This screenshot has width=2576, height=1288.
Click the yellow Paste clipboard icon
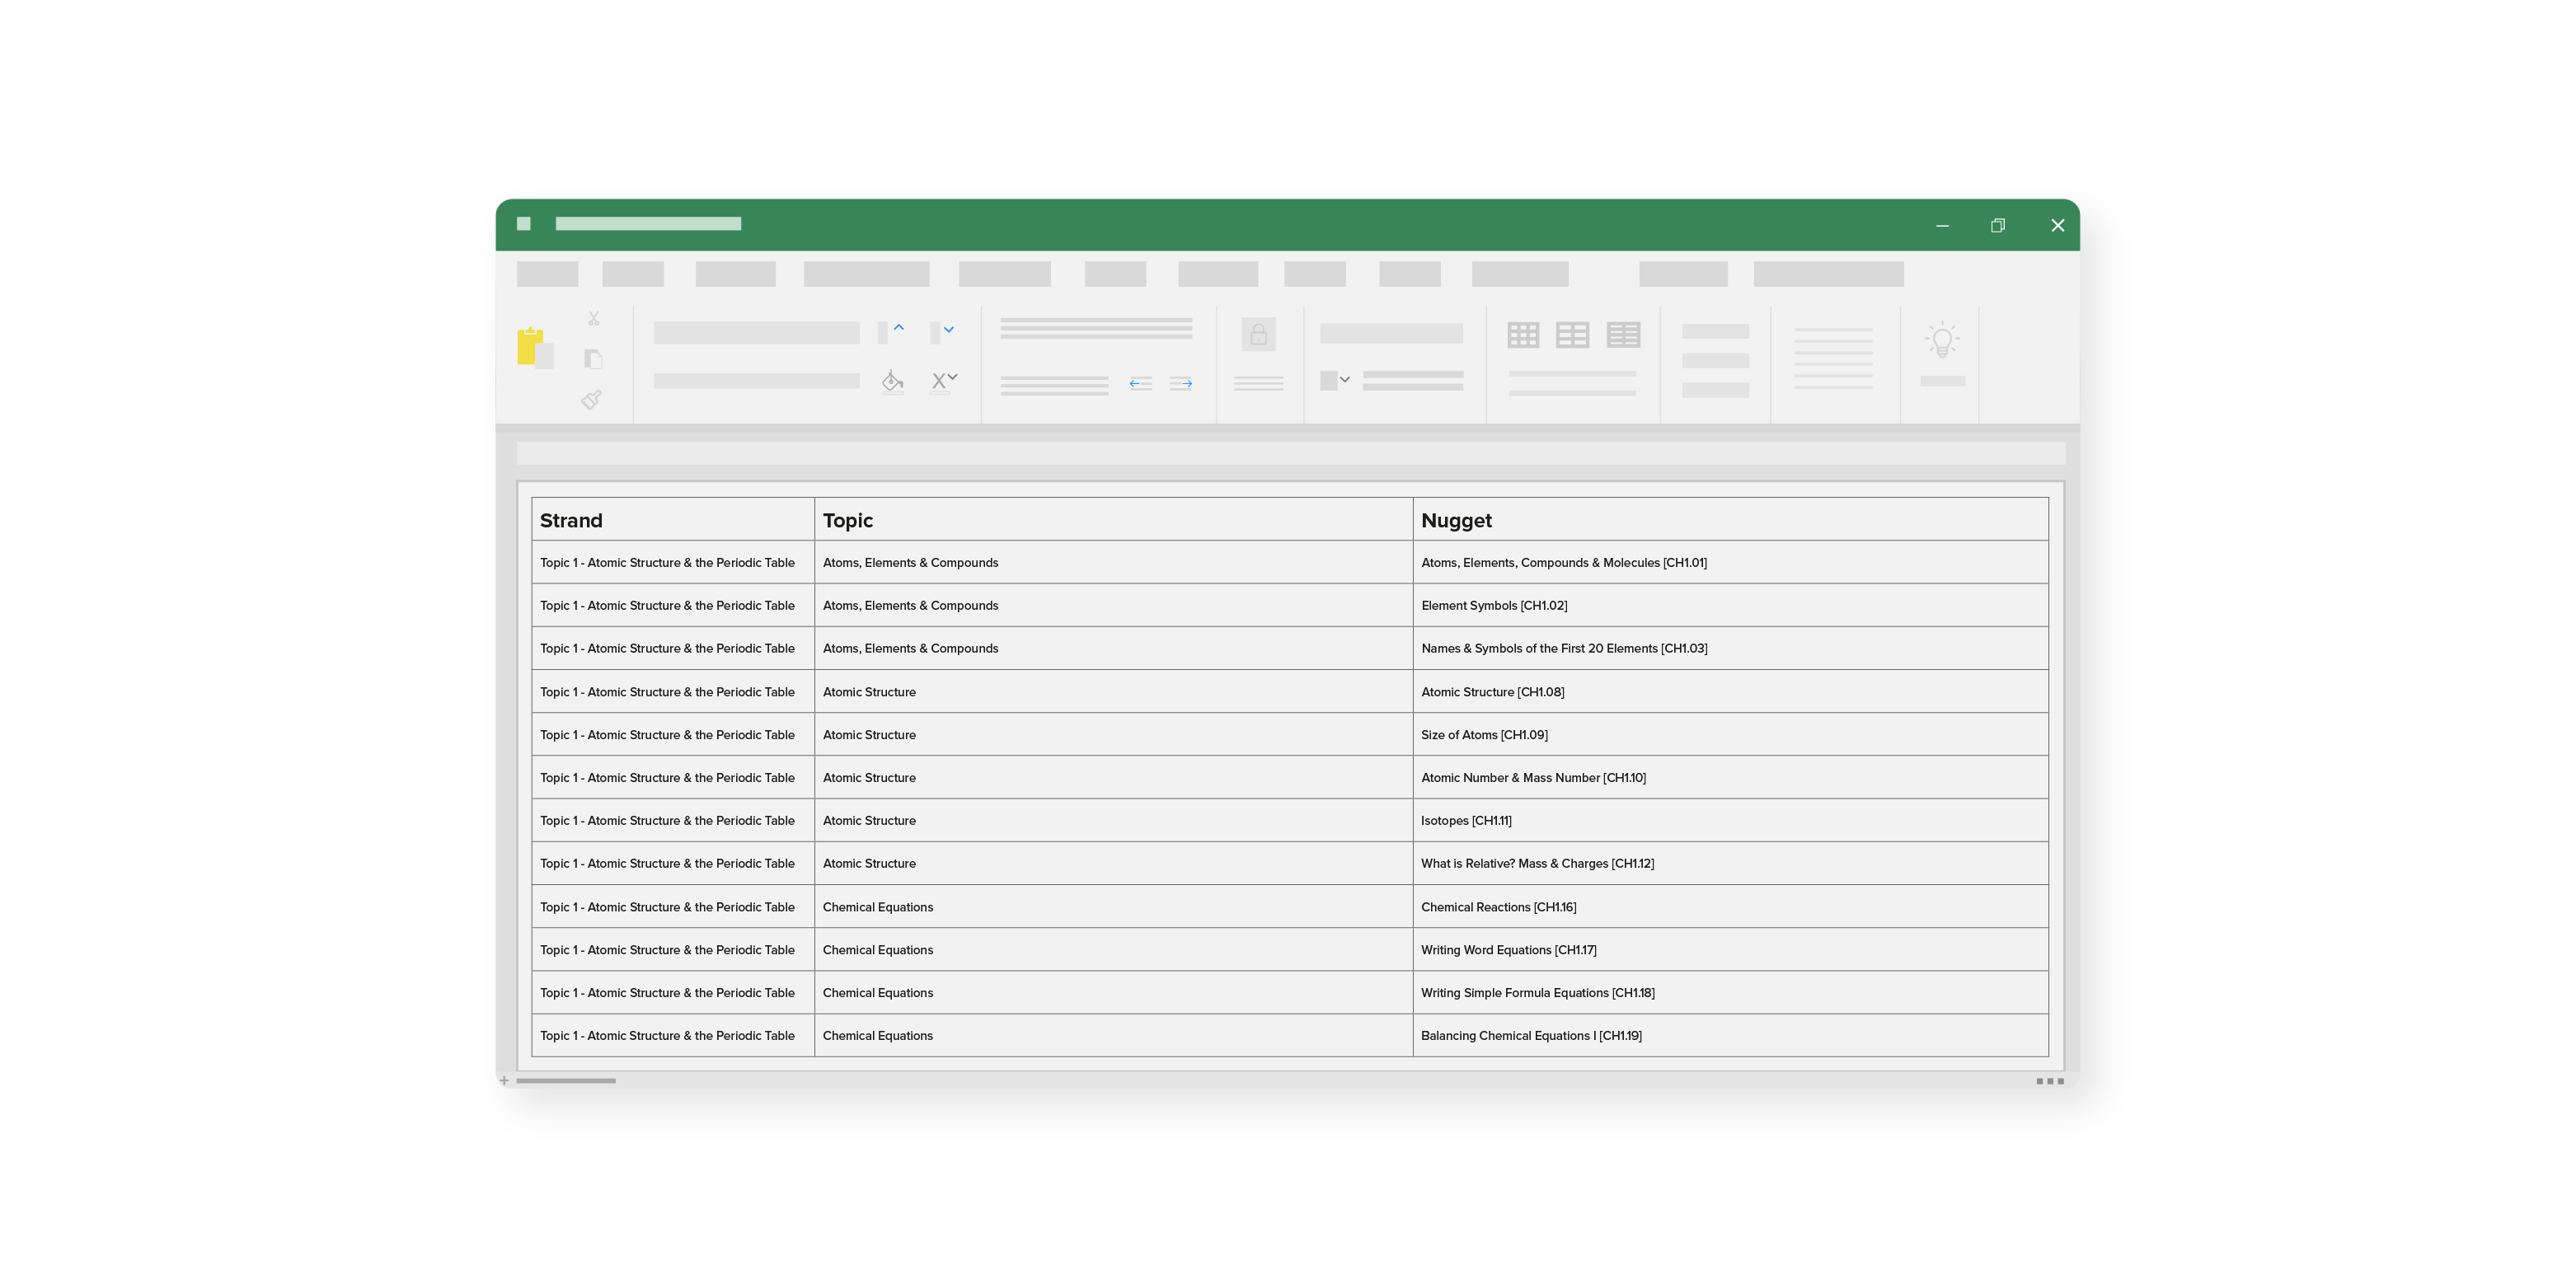tap(535, 347)
